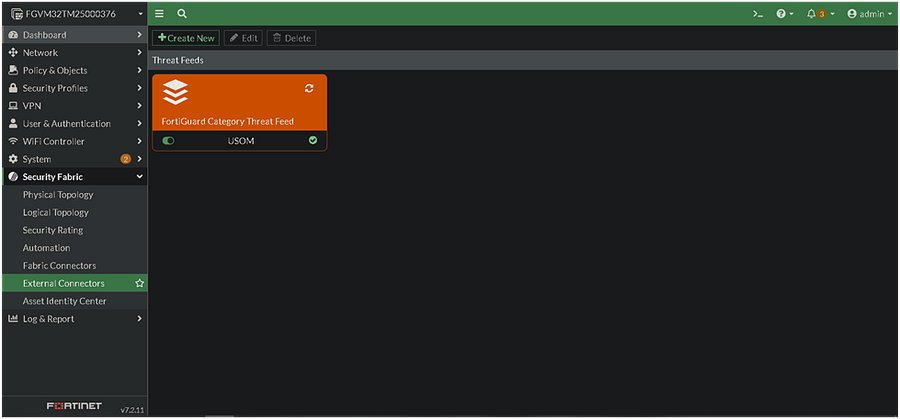Open the admin user menu

click(870, 14)
